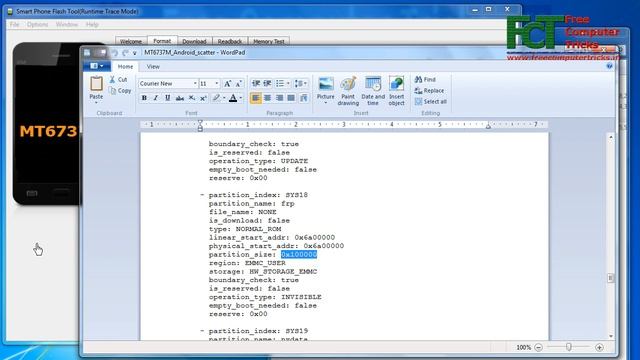This screenshot has width=640, height=360.
Task: Open the blue WordPad application menu button
Action: (96, 66)
